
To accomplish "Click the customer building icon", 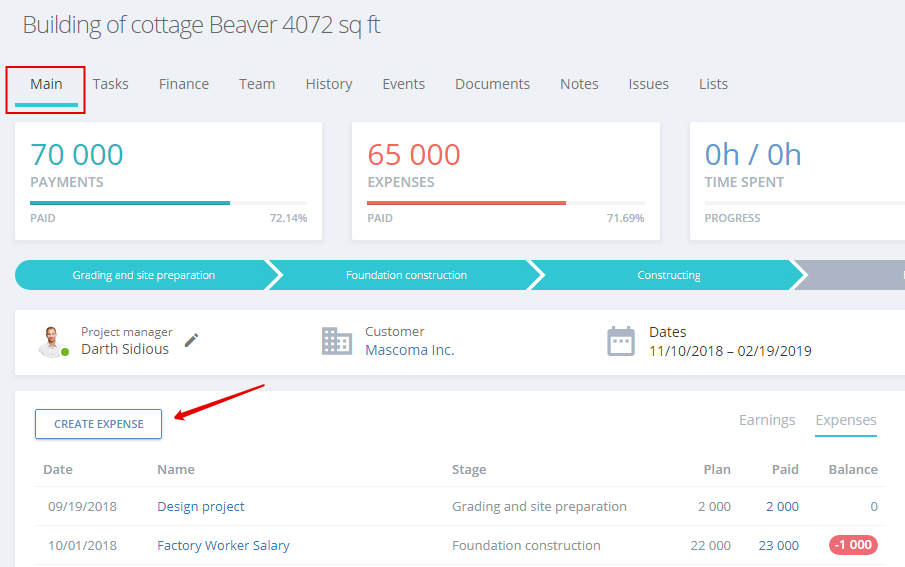I will point(336,341).
